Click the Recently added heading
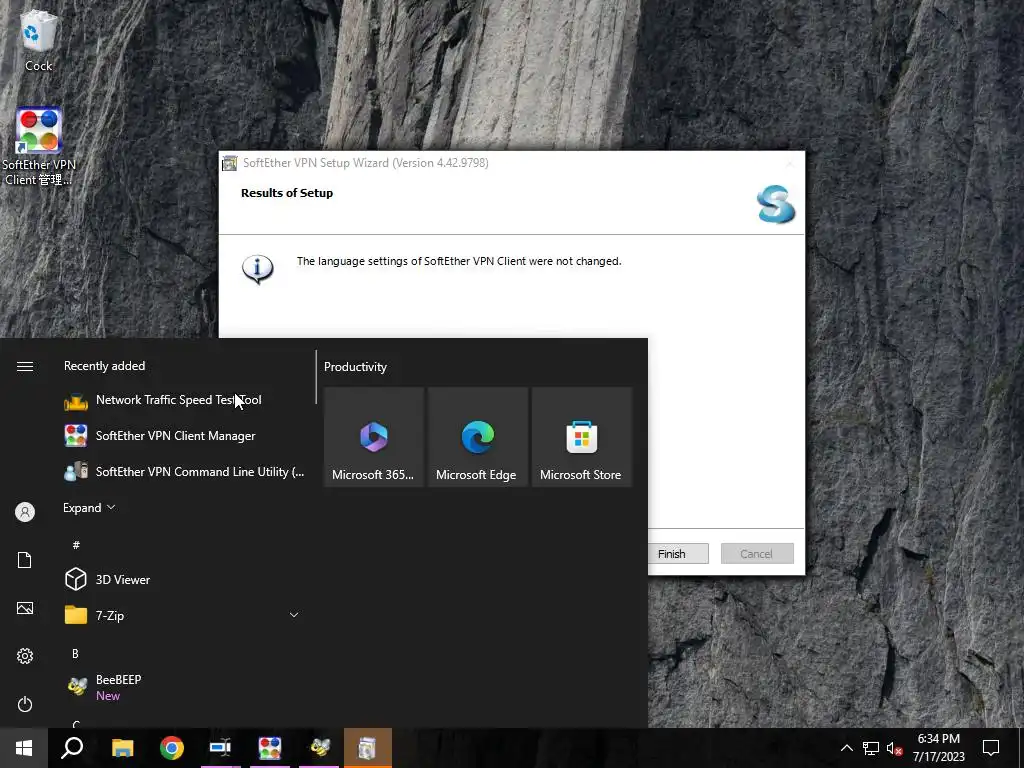Screen dimensions: 1024x768 [104, 366]
